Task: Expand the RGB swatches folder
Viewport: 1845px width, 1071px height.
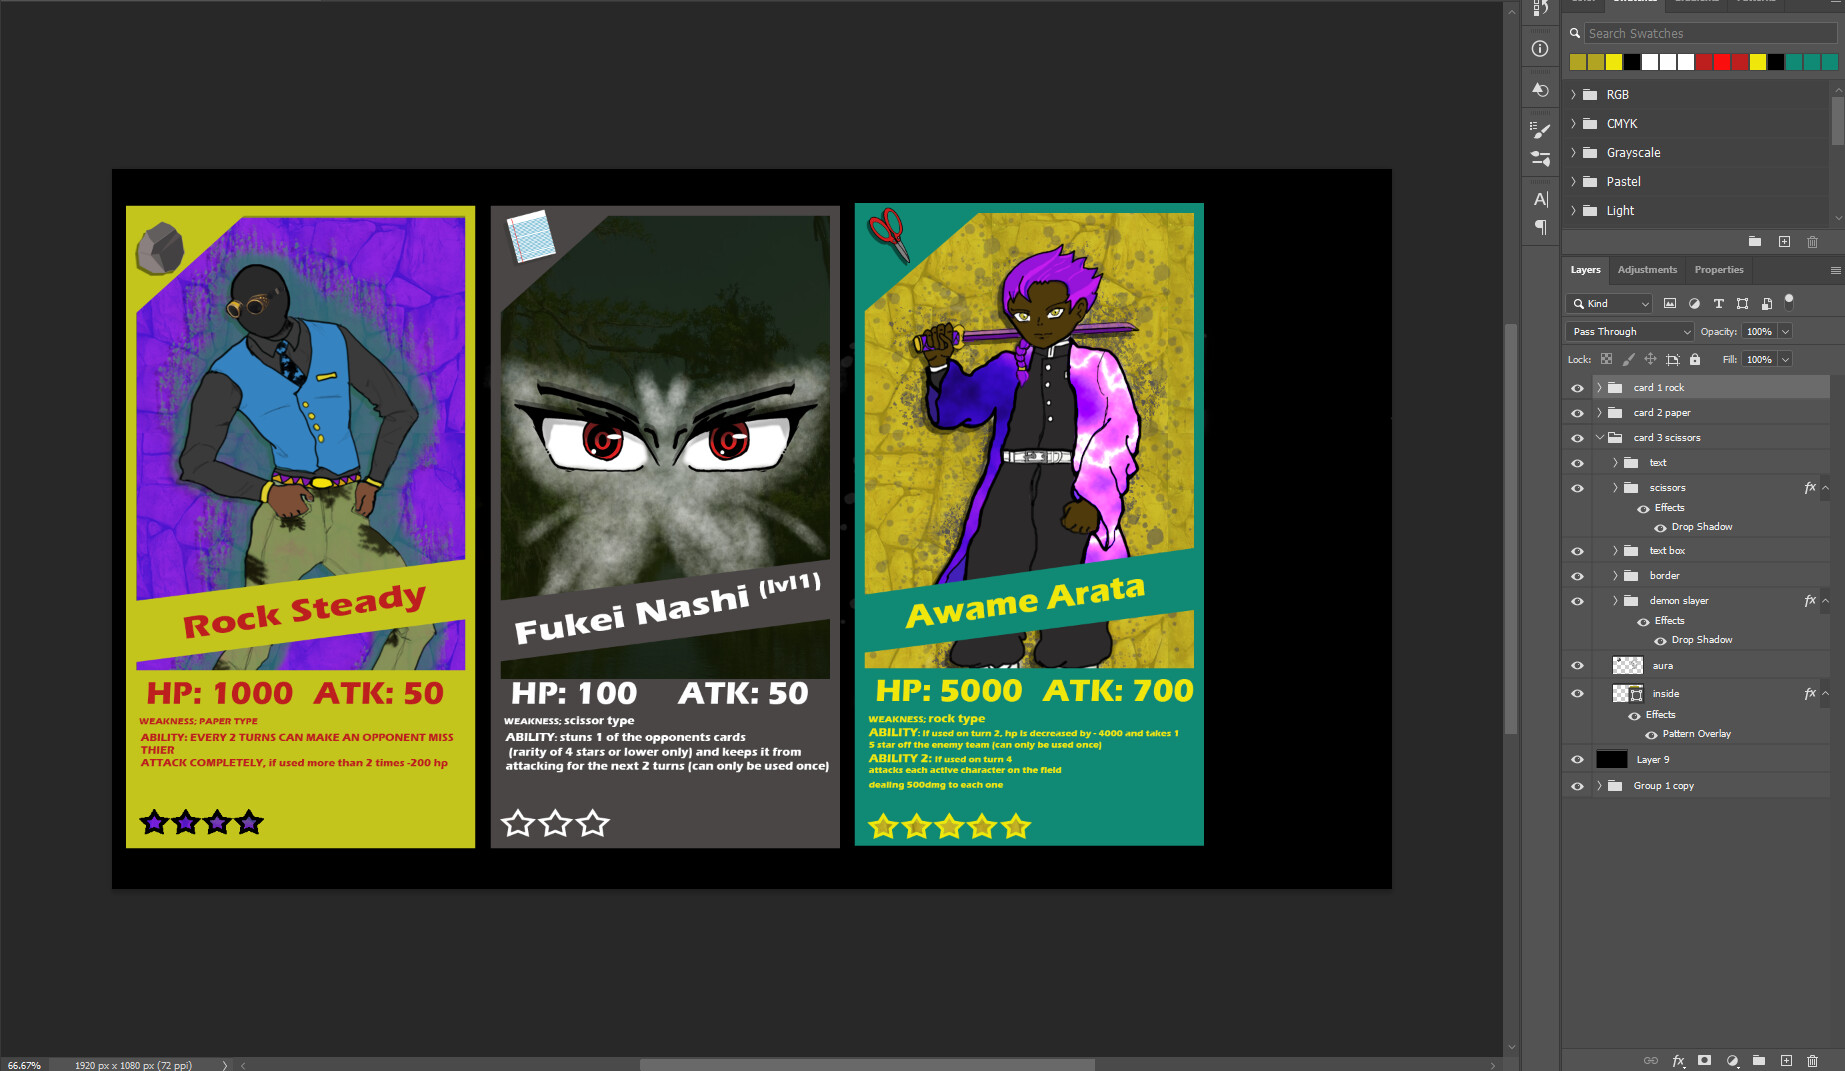Action: click(x=1575, y=94)
